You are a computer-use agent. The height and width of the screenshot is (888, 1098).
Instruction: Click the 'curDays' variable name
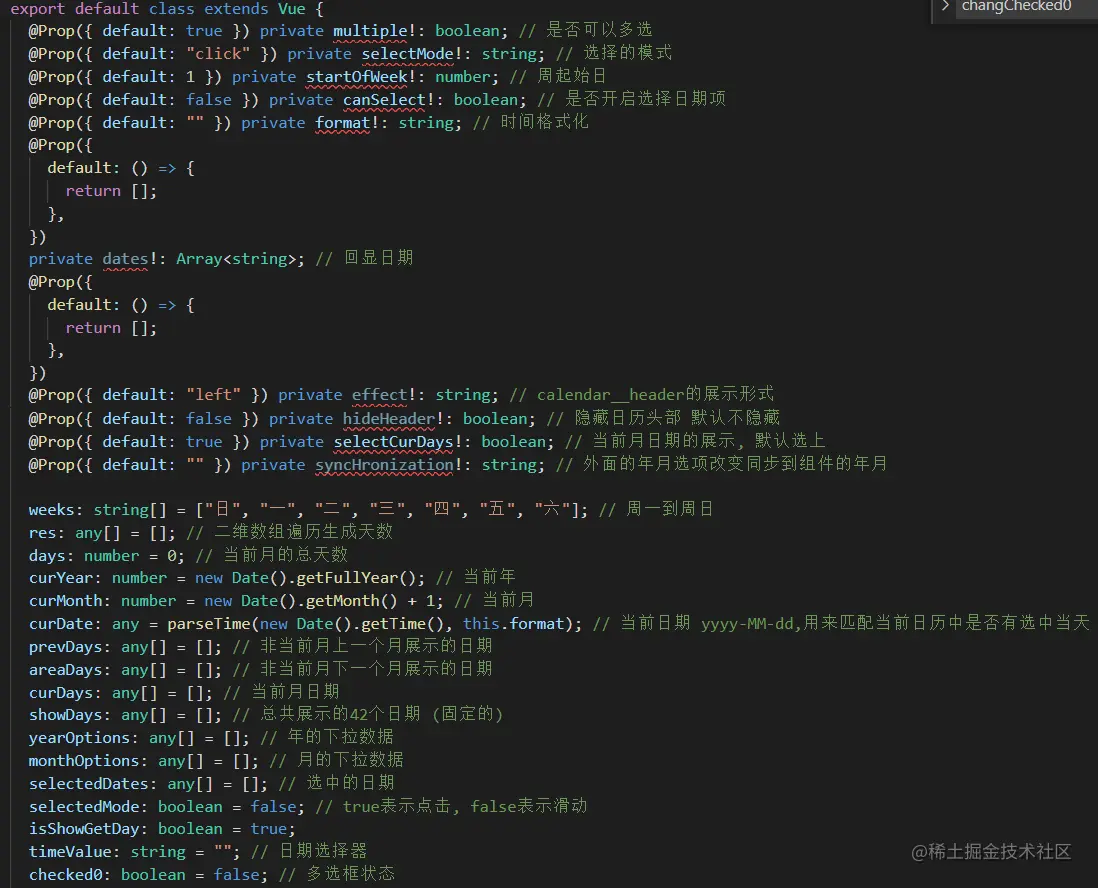pos(61,693)
